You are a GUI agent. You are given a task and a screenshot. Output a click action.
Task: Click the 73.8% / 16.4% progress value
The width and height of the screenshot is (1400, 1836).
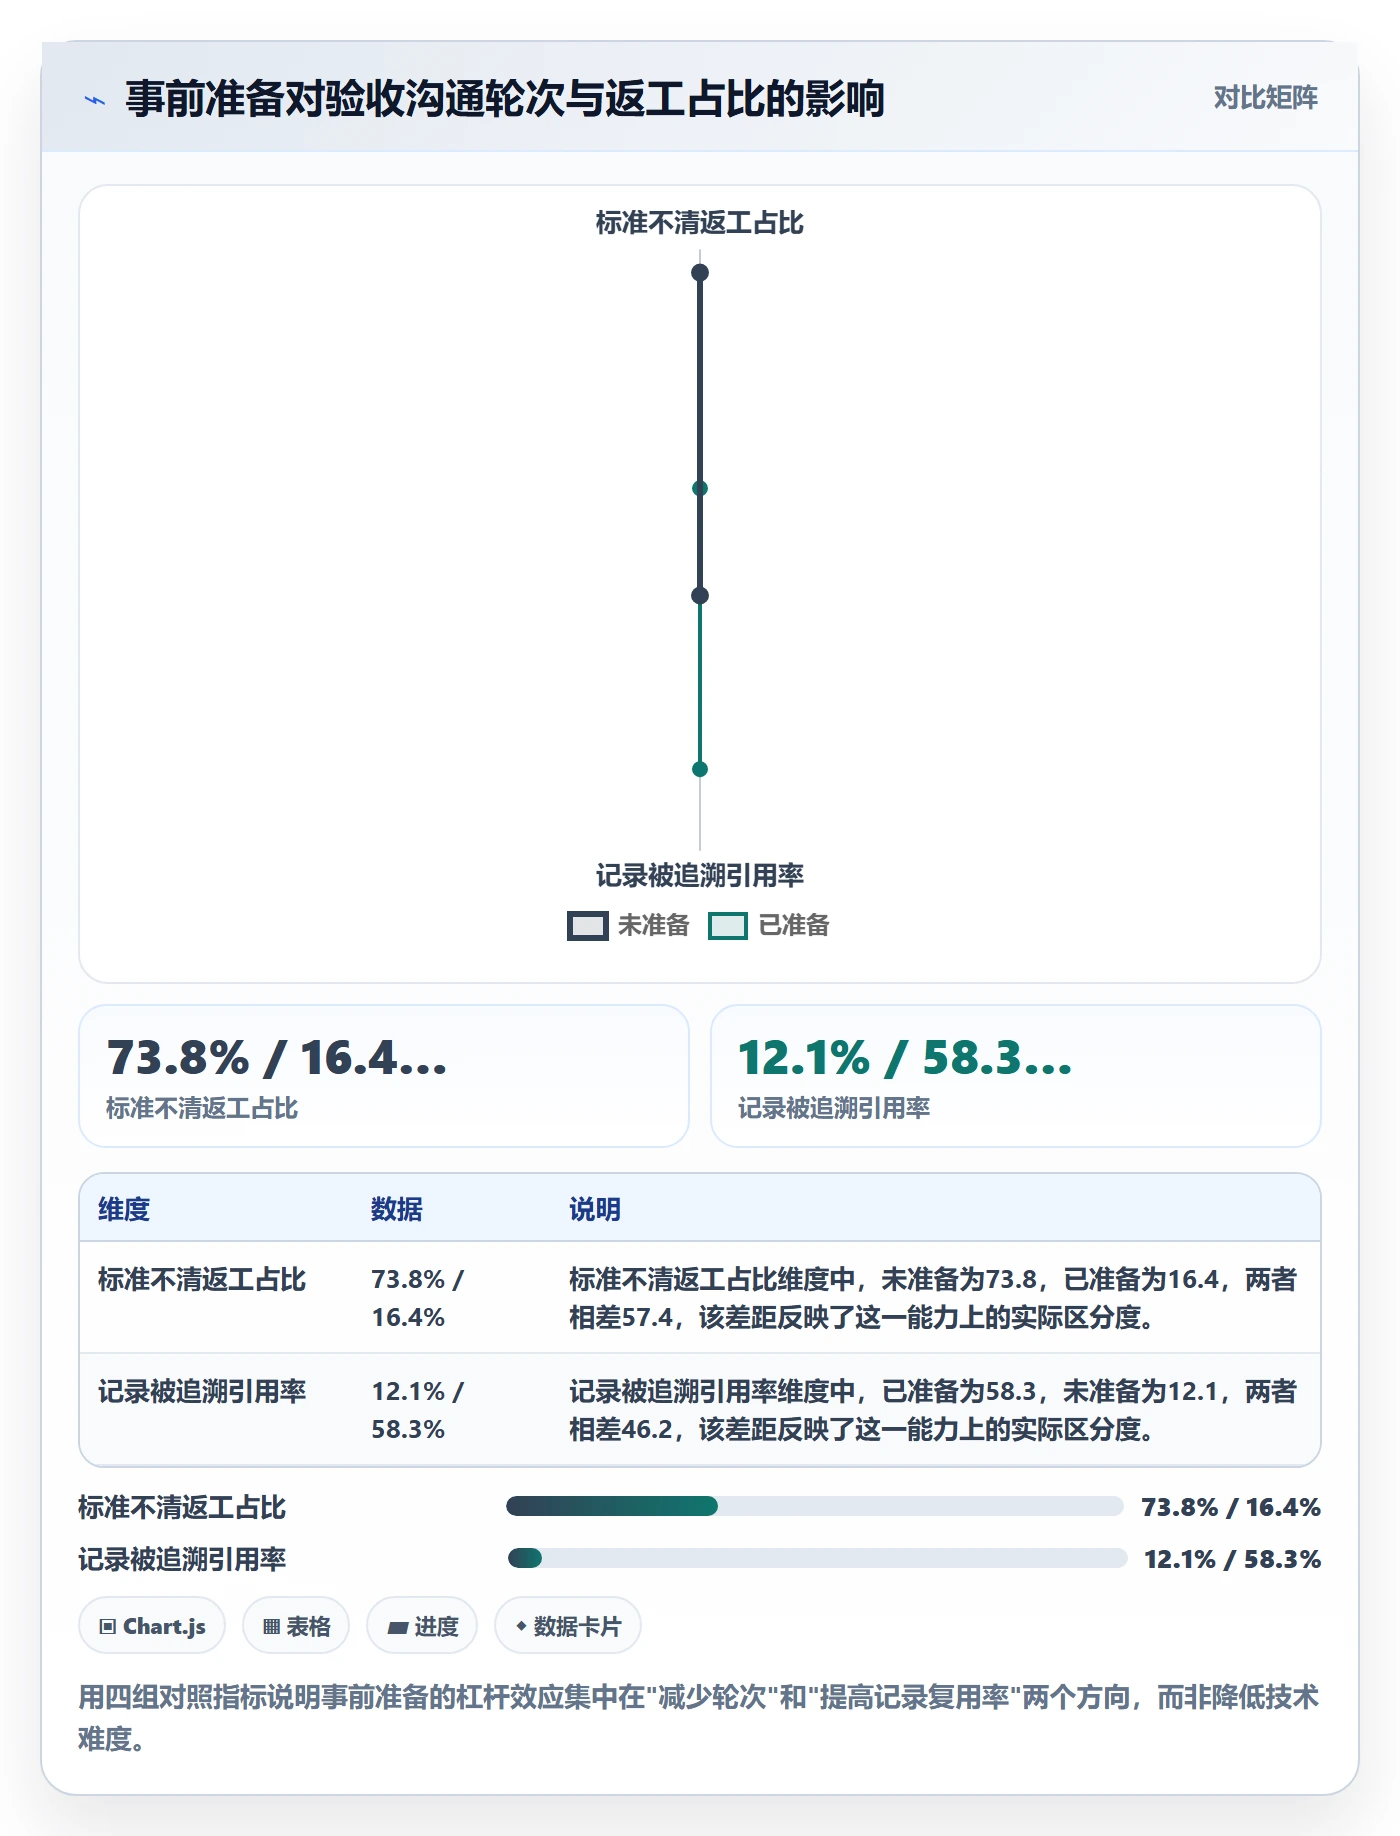1231,1507
